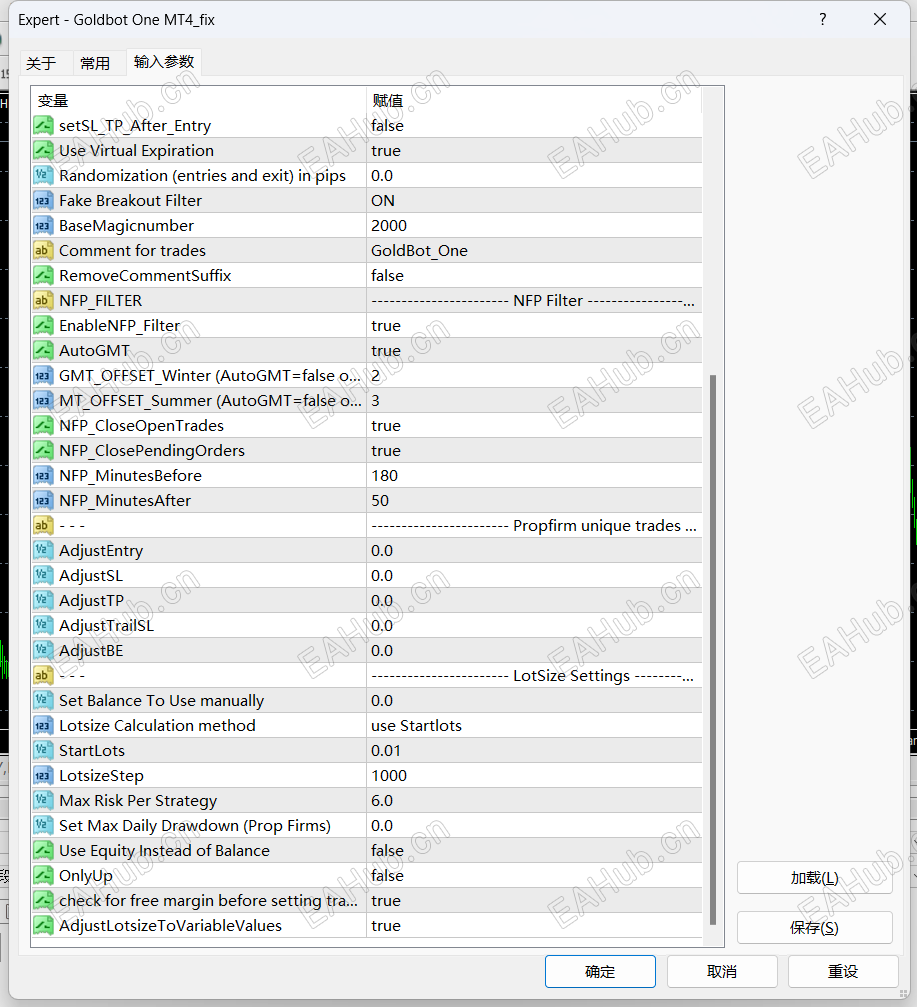The height and width of the screenshot is (1007, 917).
Task: Click the 赋值 column header
Action: coord(534,100)
